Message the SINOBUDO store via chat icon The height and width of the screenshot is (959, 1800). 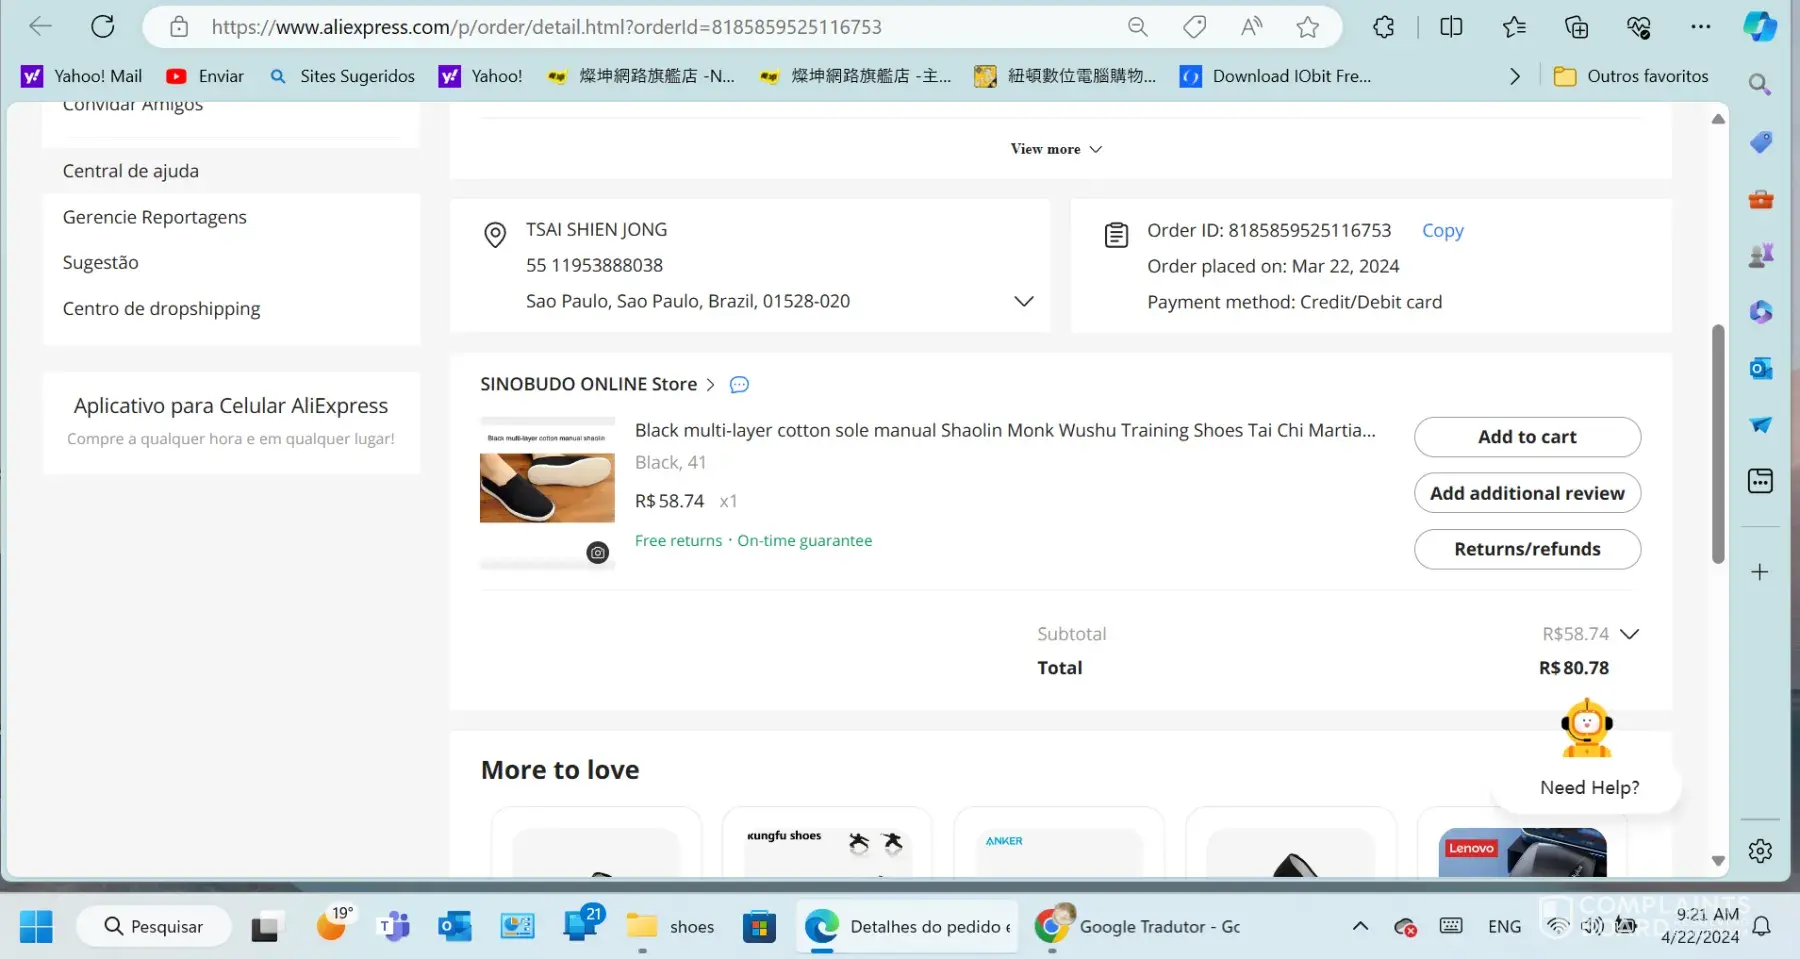pyautogui.click(x=739, y=385)
